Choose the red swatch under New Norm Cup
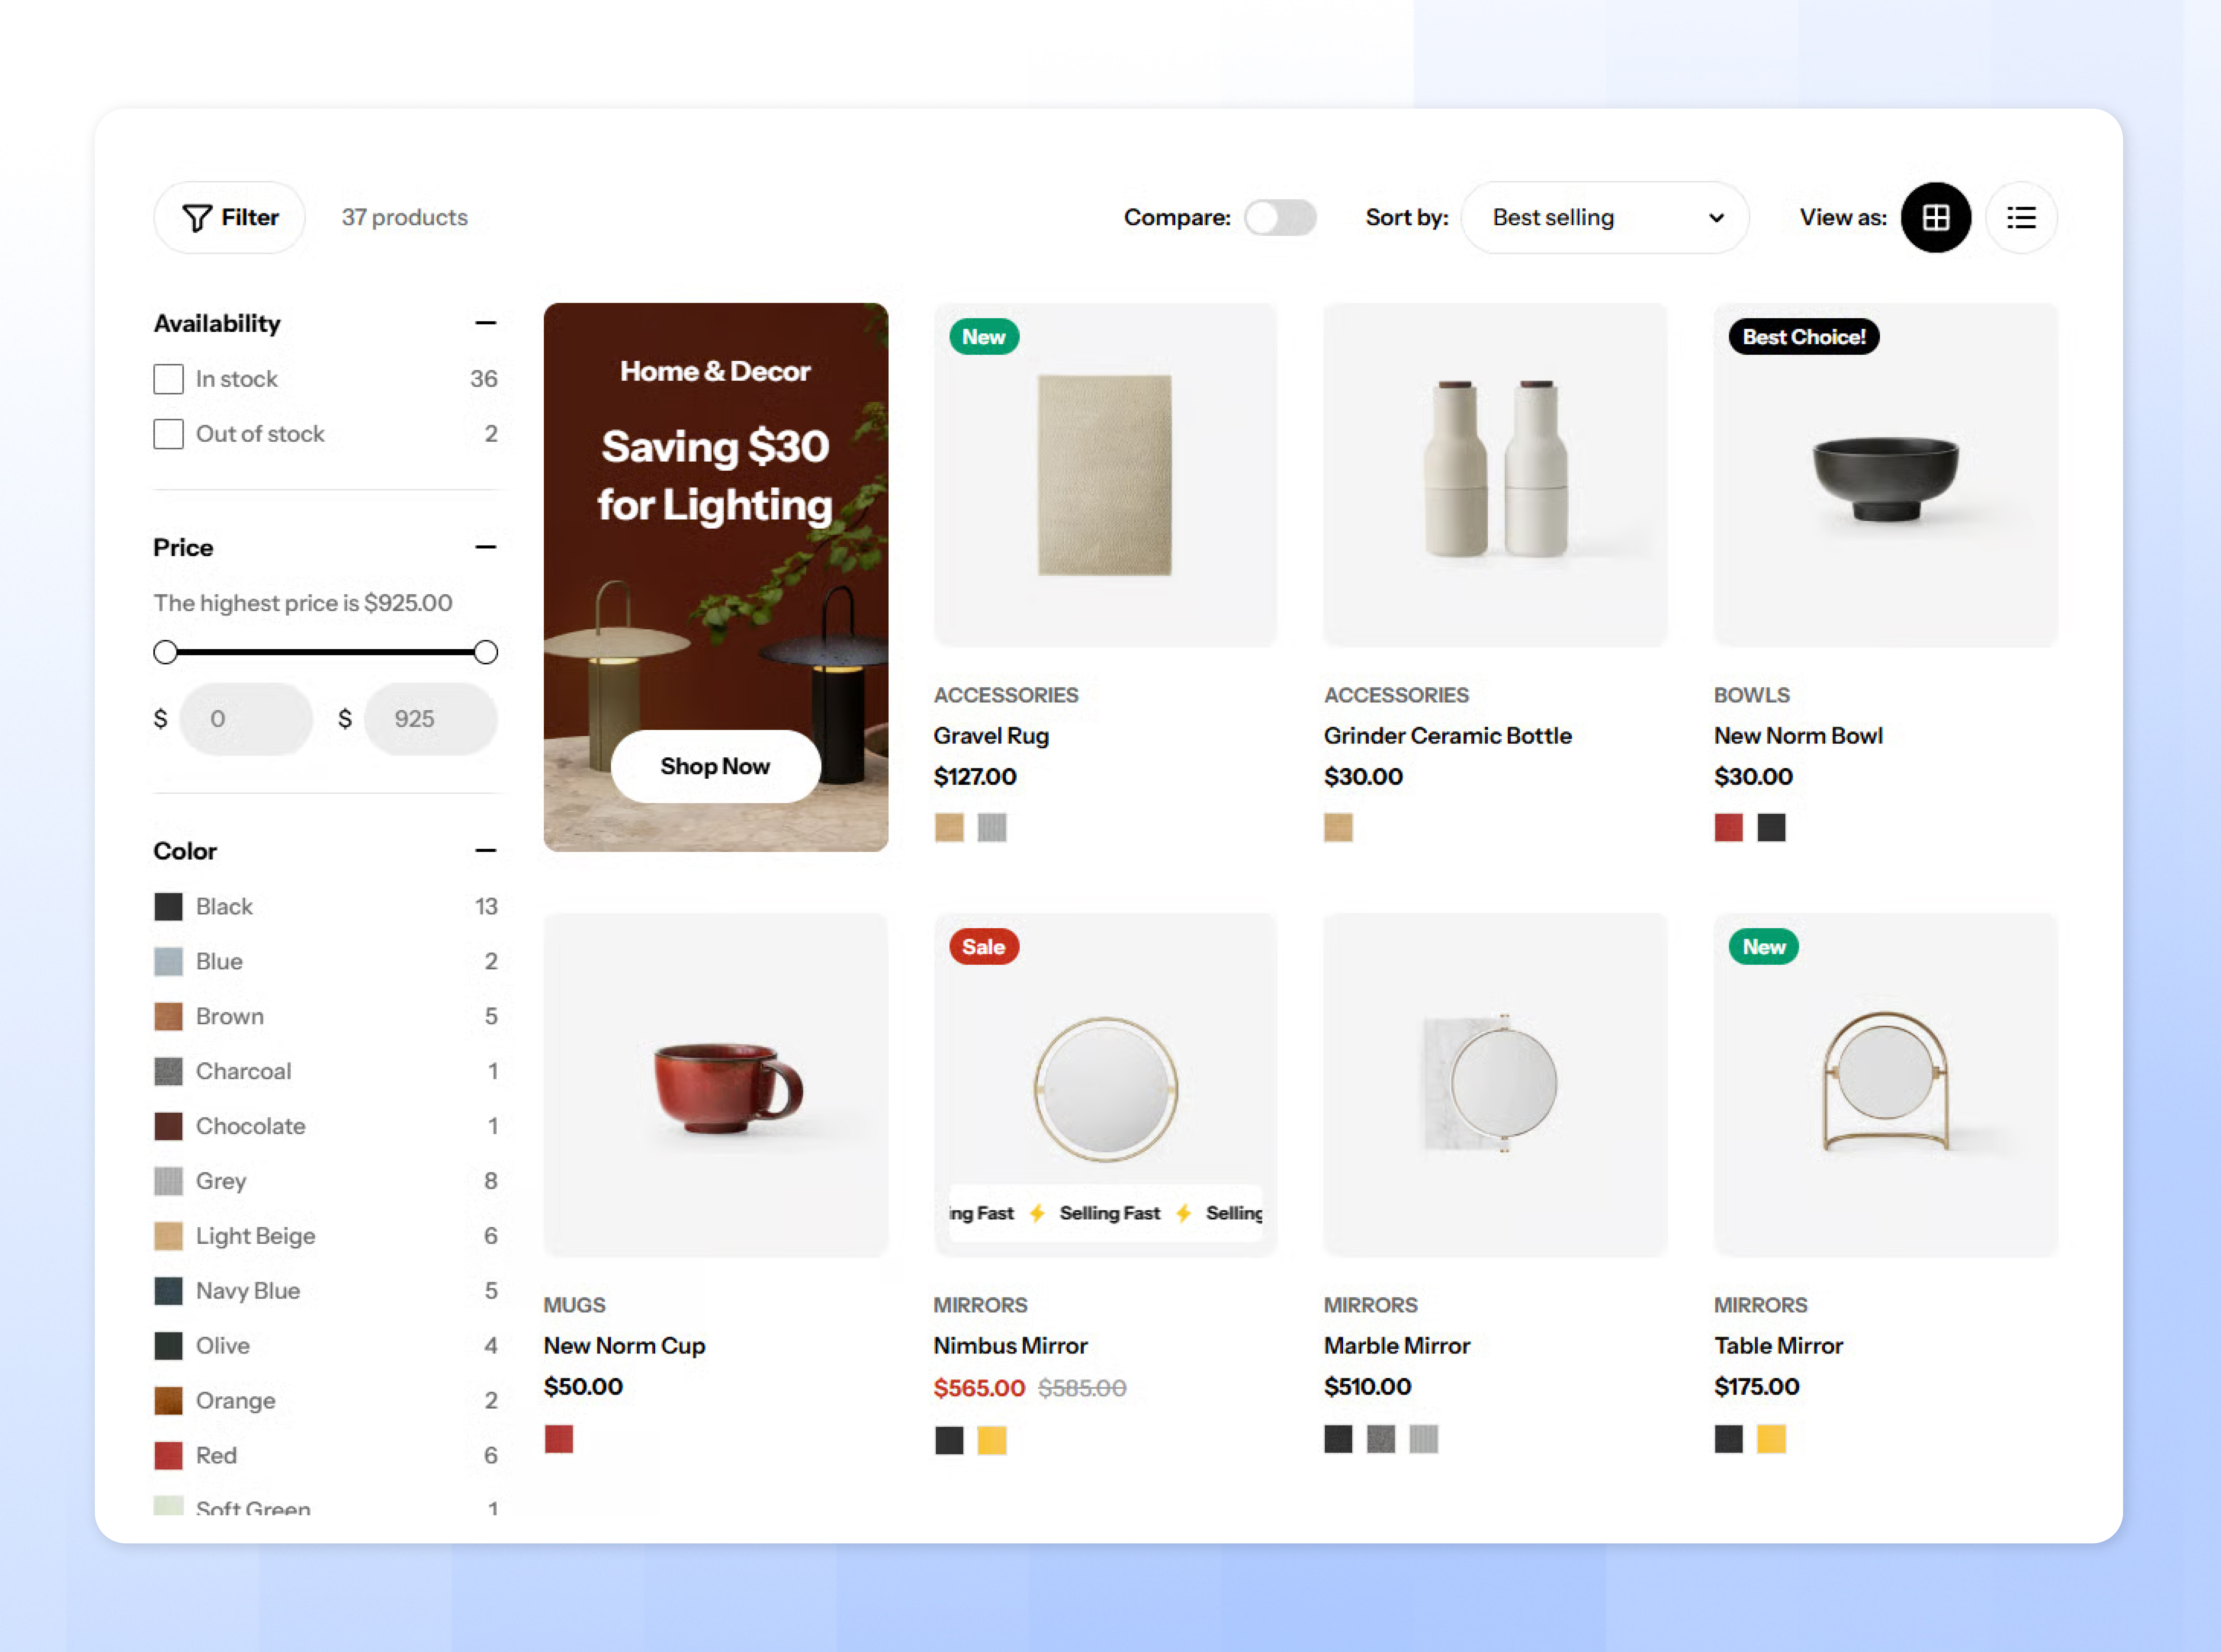The height and width of the screenshot is (1652, 2221). (559, 1439)
